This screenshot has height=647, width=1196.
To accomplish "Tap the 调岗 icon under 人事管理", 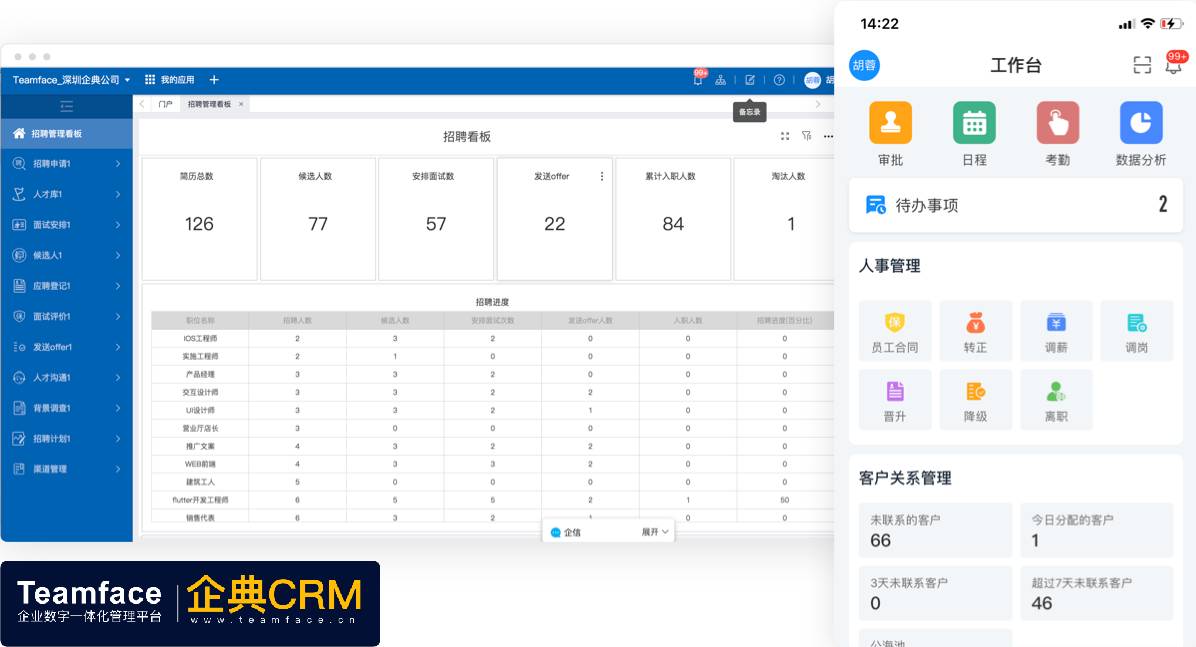I will (1137, 323).
